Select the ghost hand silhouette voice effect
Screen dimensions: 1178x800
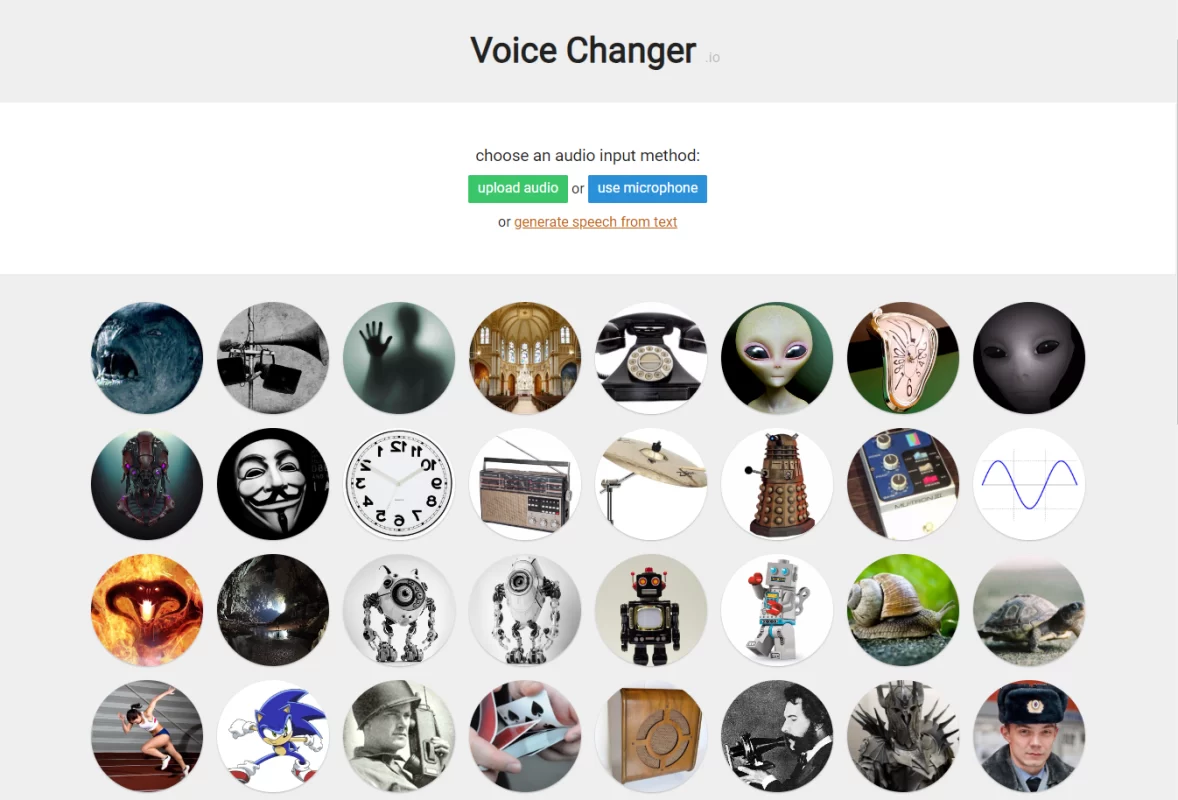399,358
